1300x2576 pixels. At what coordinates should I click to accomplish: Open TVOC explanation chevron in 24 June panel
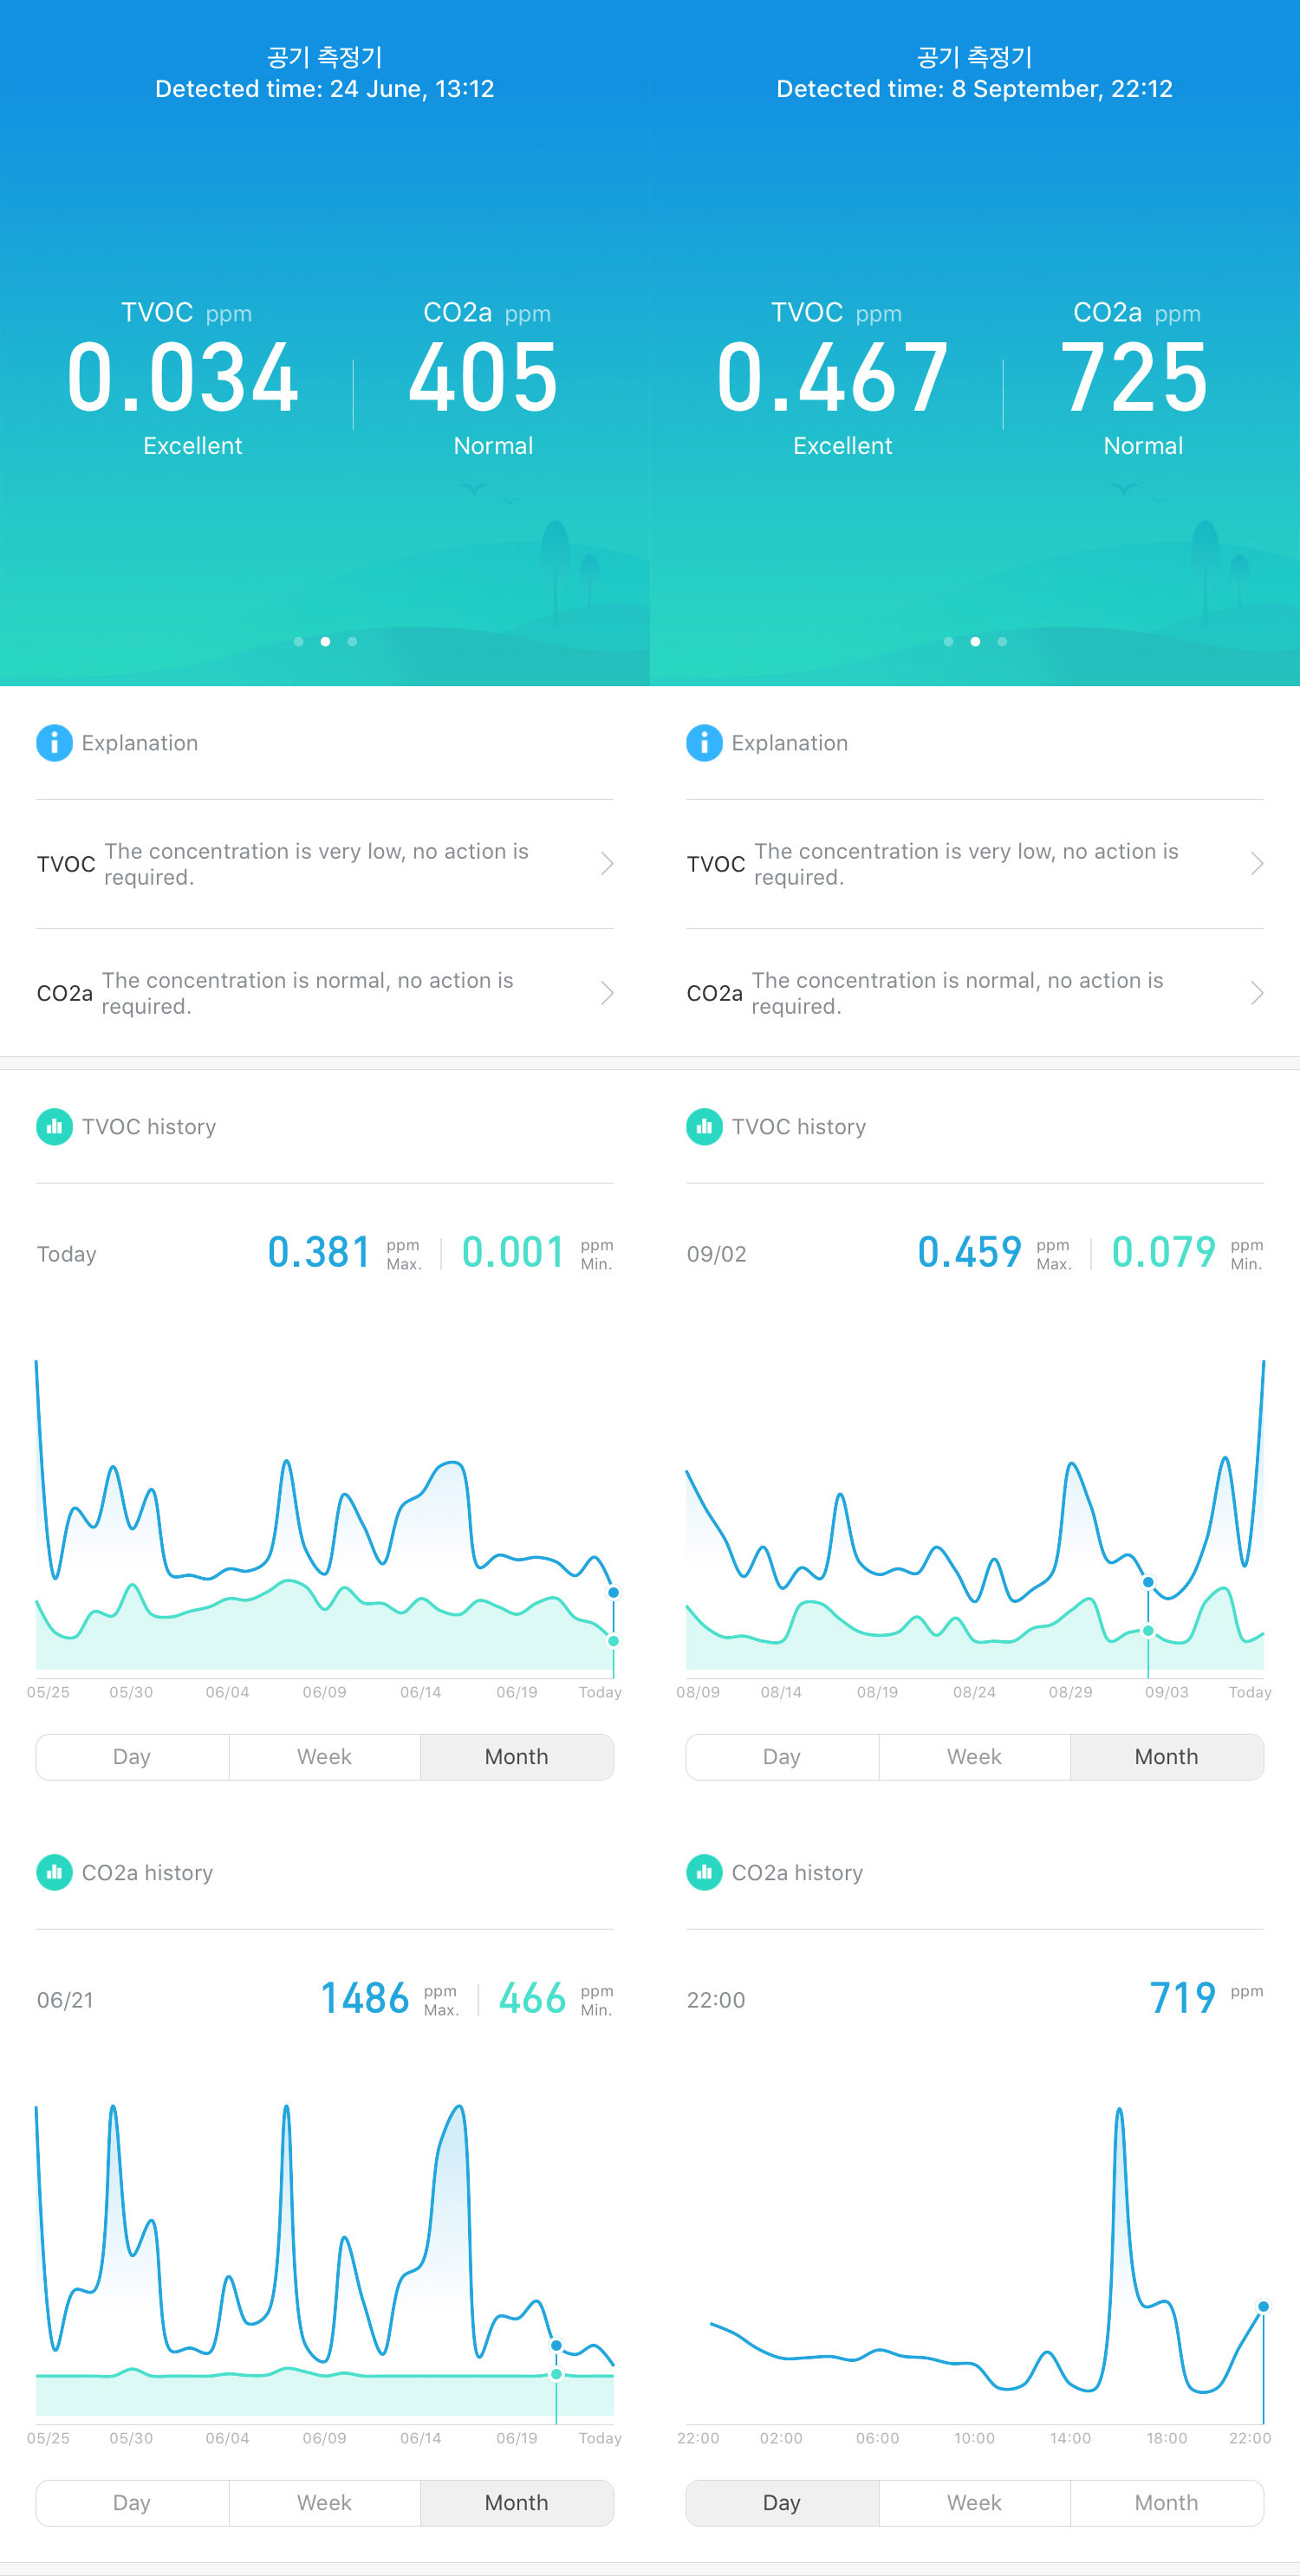607,864
